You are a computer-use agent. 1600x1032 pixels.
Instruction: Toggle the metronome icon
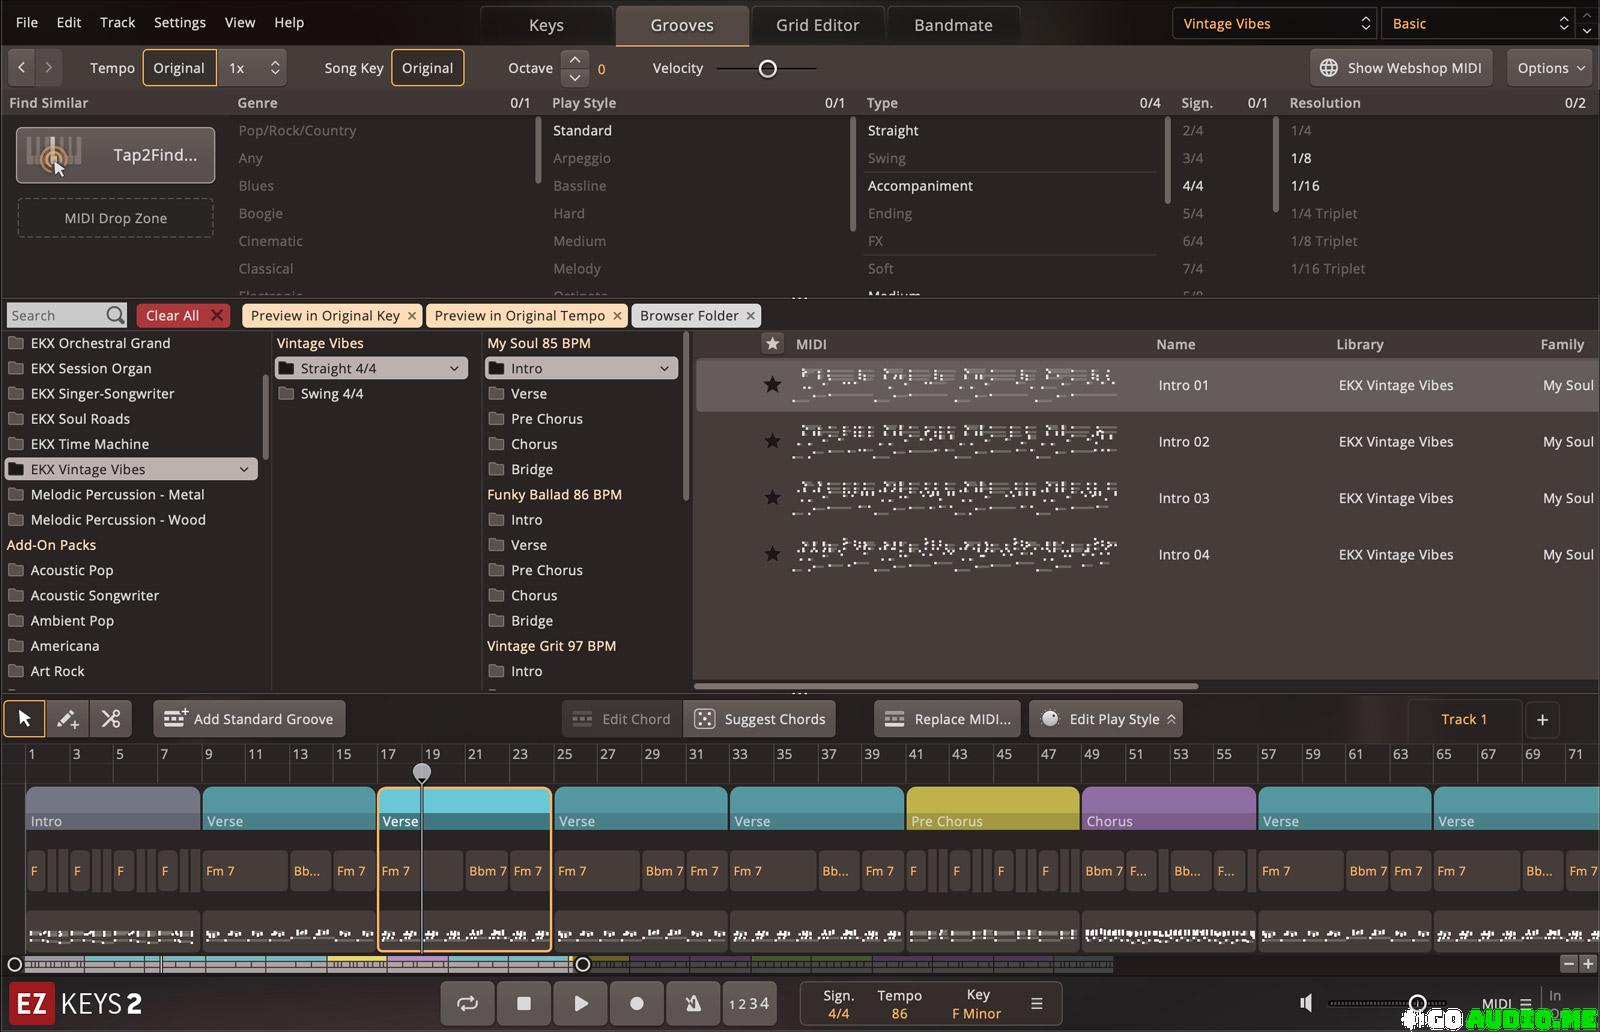coord(692,1003)
